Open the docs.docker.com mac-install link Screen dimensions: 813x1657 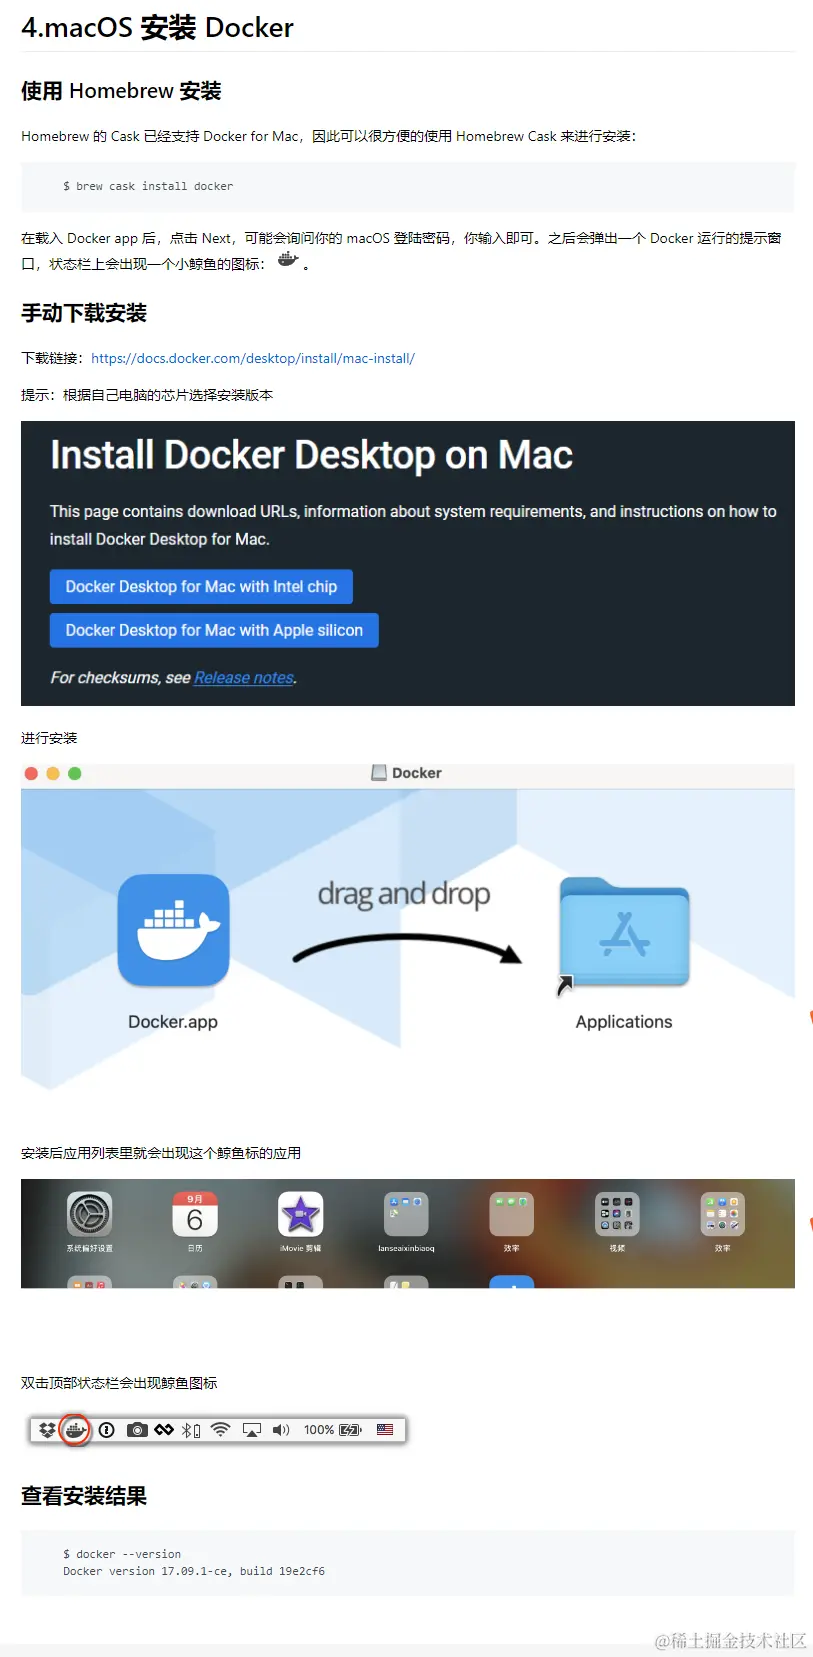pos(253,358)
